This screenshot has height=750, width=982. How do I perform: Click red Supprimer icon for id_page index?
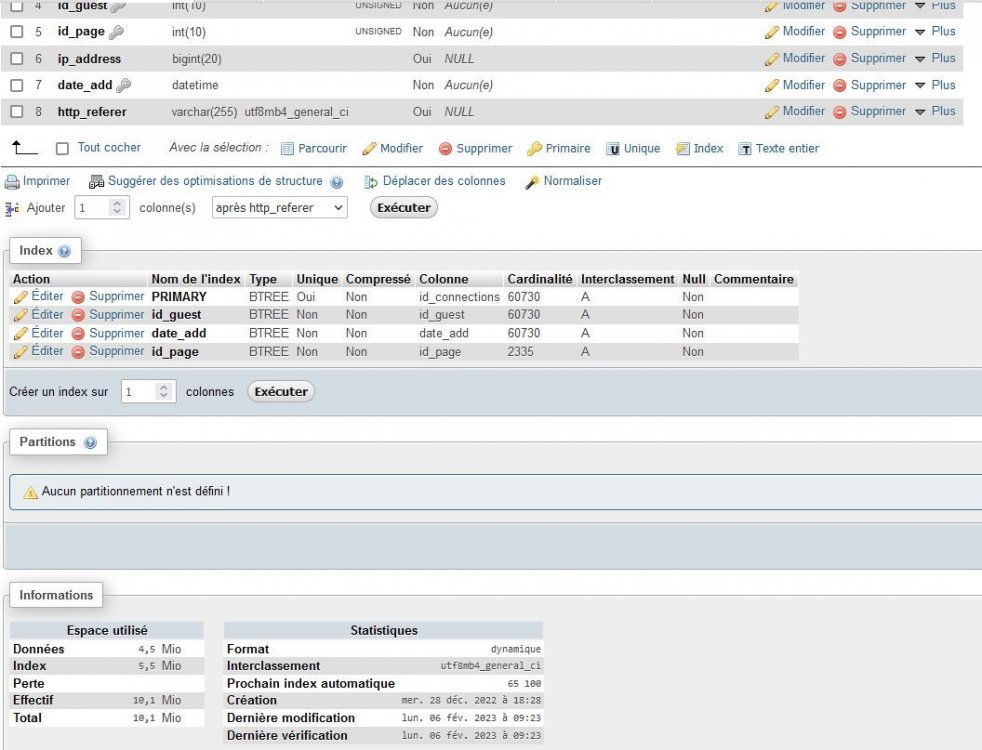pyautogui.click(x=78, y=352)
